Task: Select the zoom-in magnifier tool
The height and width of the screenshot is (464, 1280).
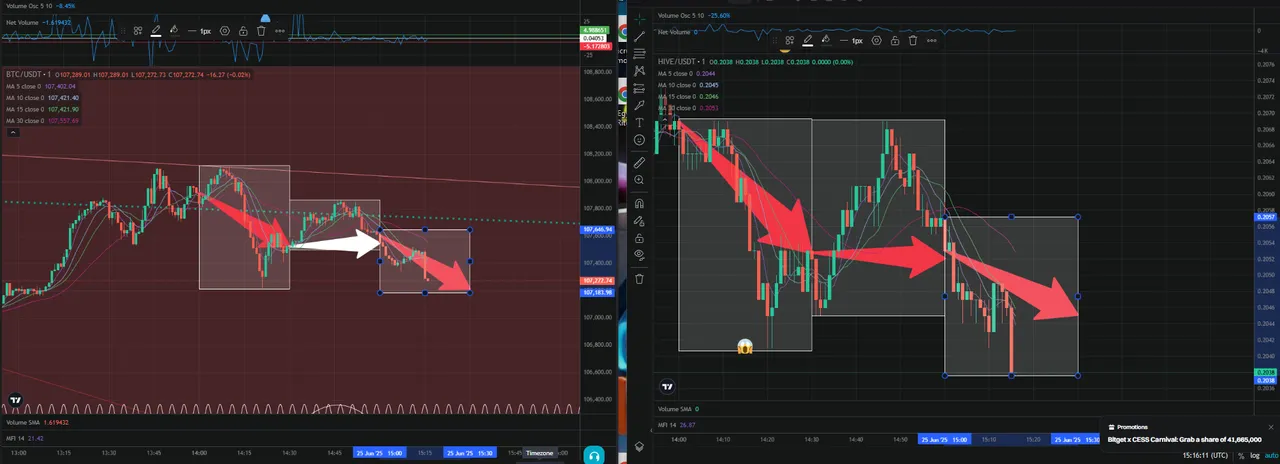Action: click(x=639, y=180)
